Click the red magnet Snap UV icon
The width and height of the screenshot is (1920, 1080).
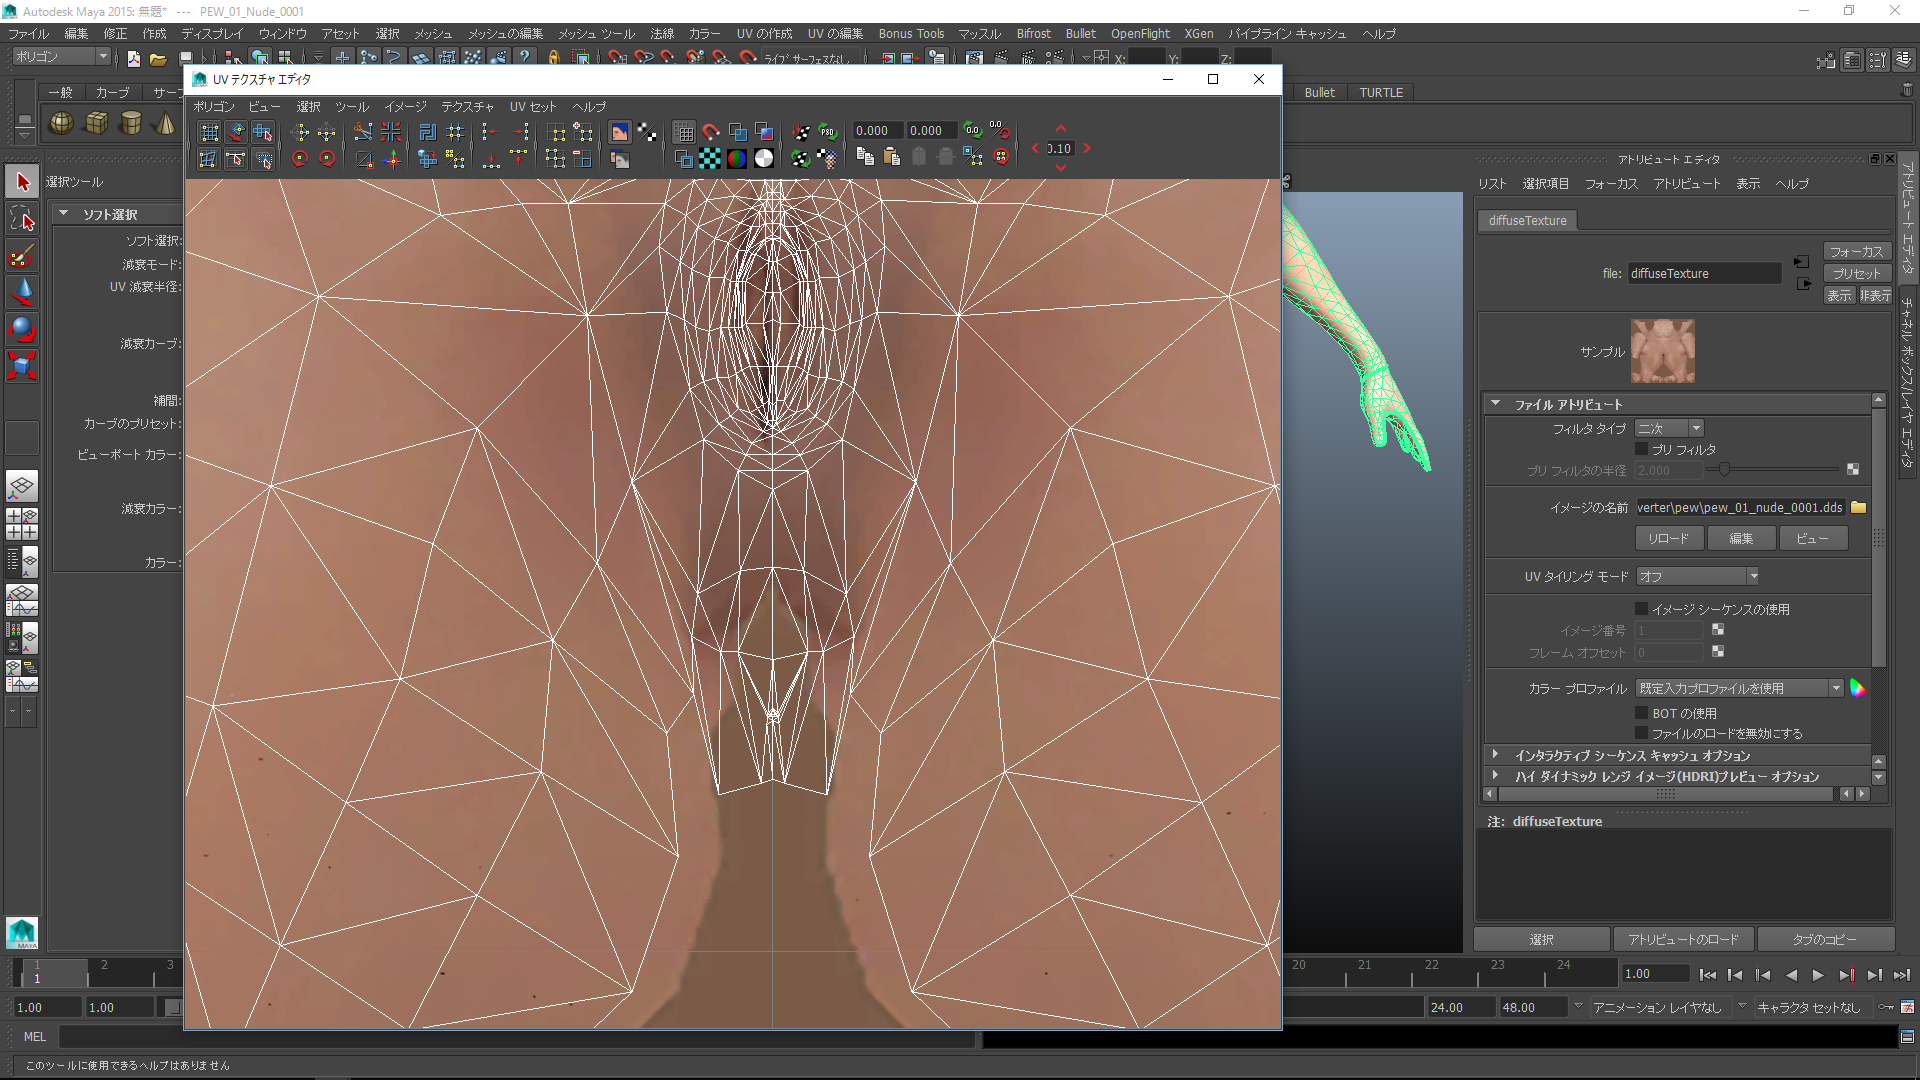pos(710,132)
